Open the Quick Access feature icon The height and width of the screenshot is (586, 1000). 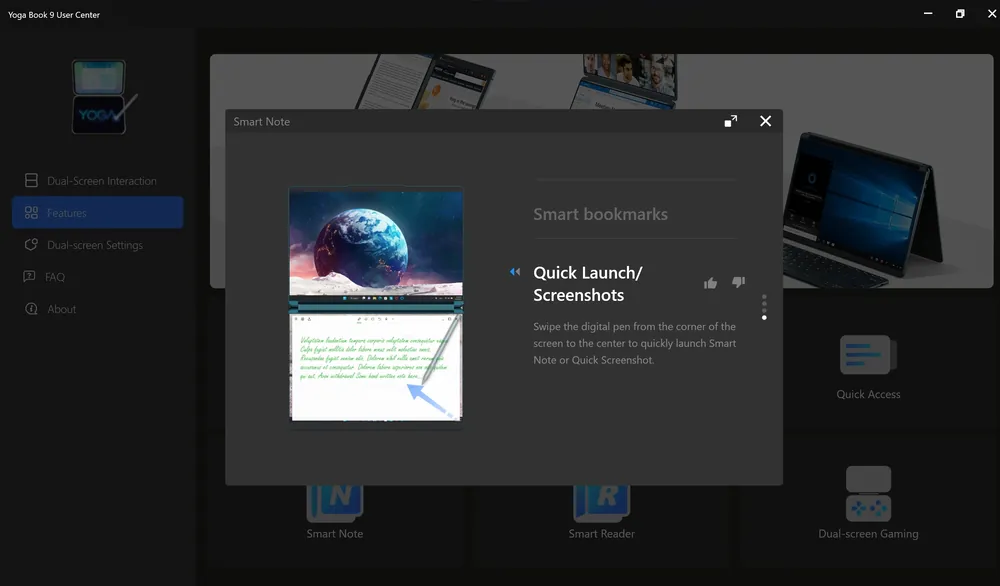click(x=868, y=355)
